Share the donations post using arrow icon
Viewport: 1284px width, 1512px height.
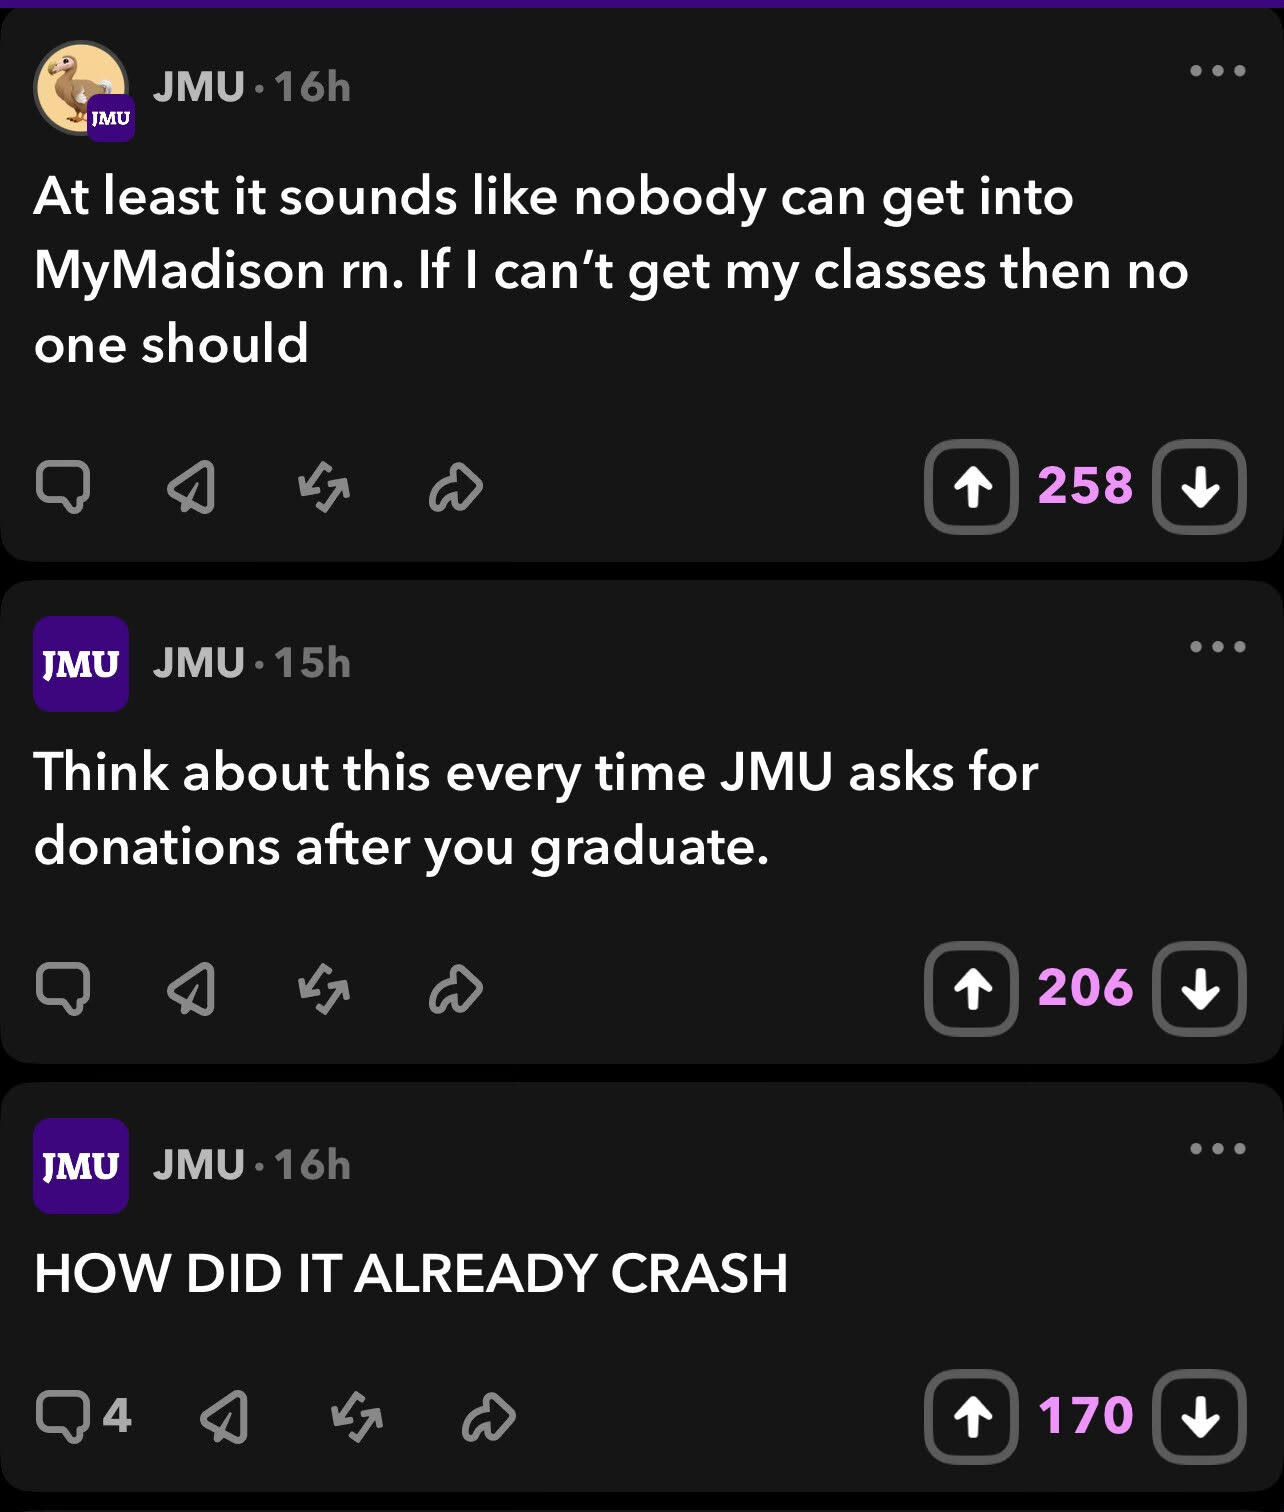tap(456, 989)
